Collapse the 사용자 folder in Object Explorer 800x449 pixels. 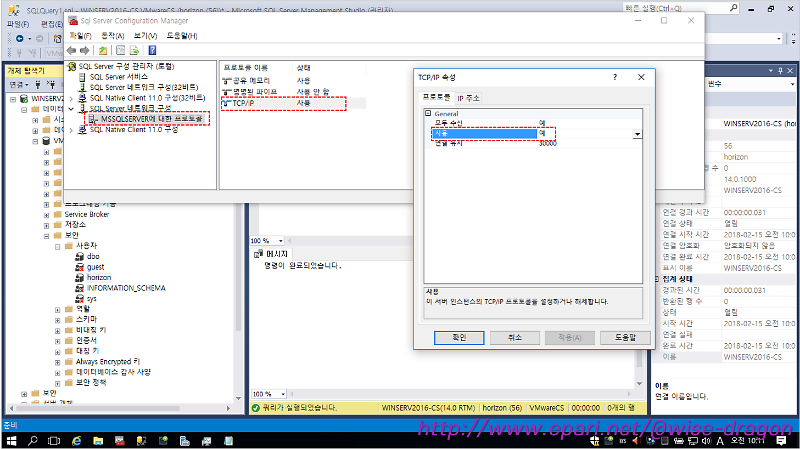coord(58,246)
